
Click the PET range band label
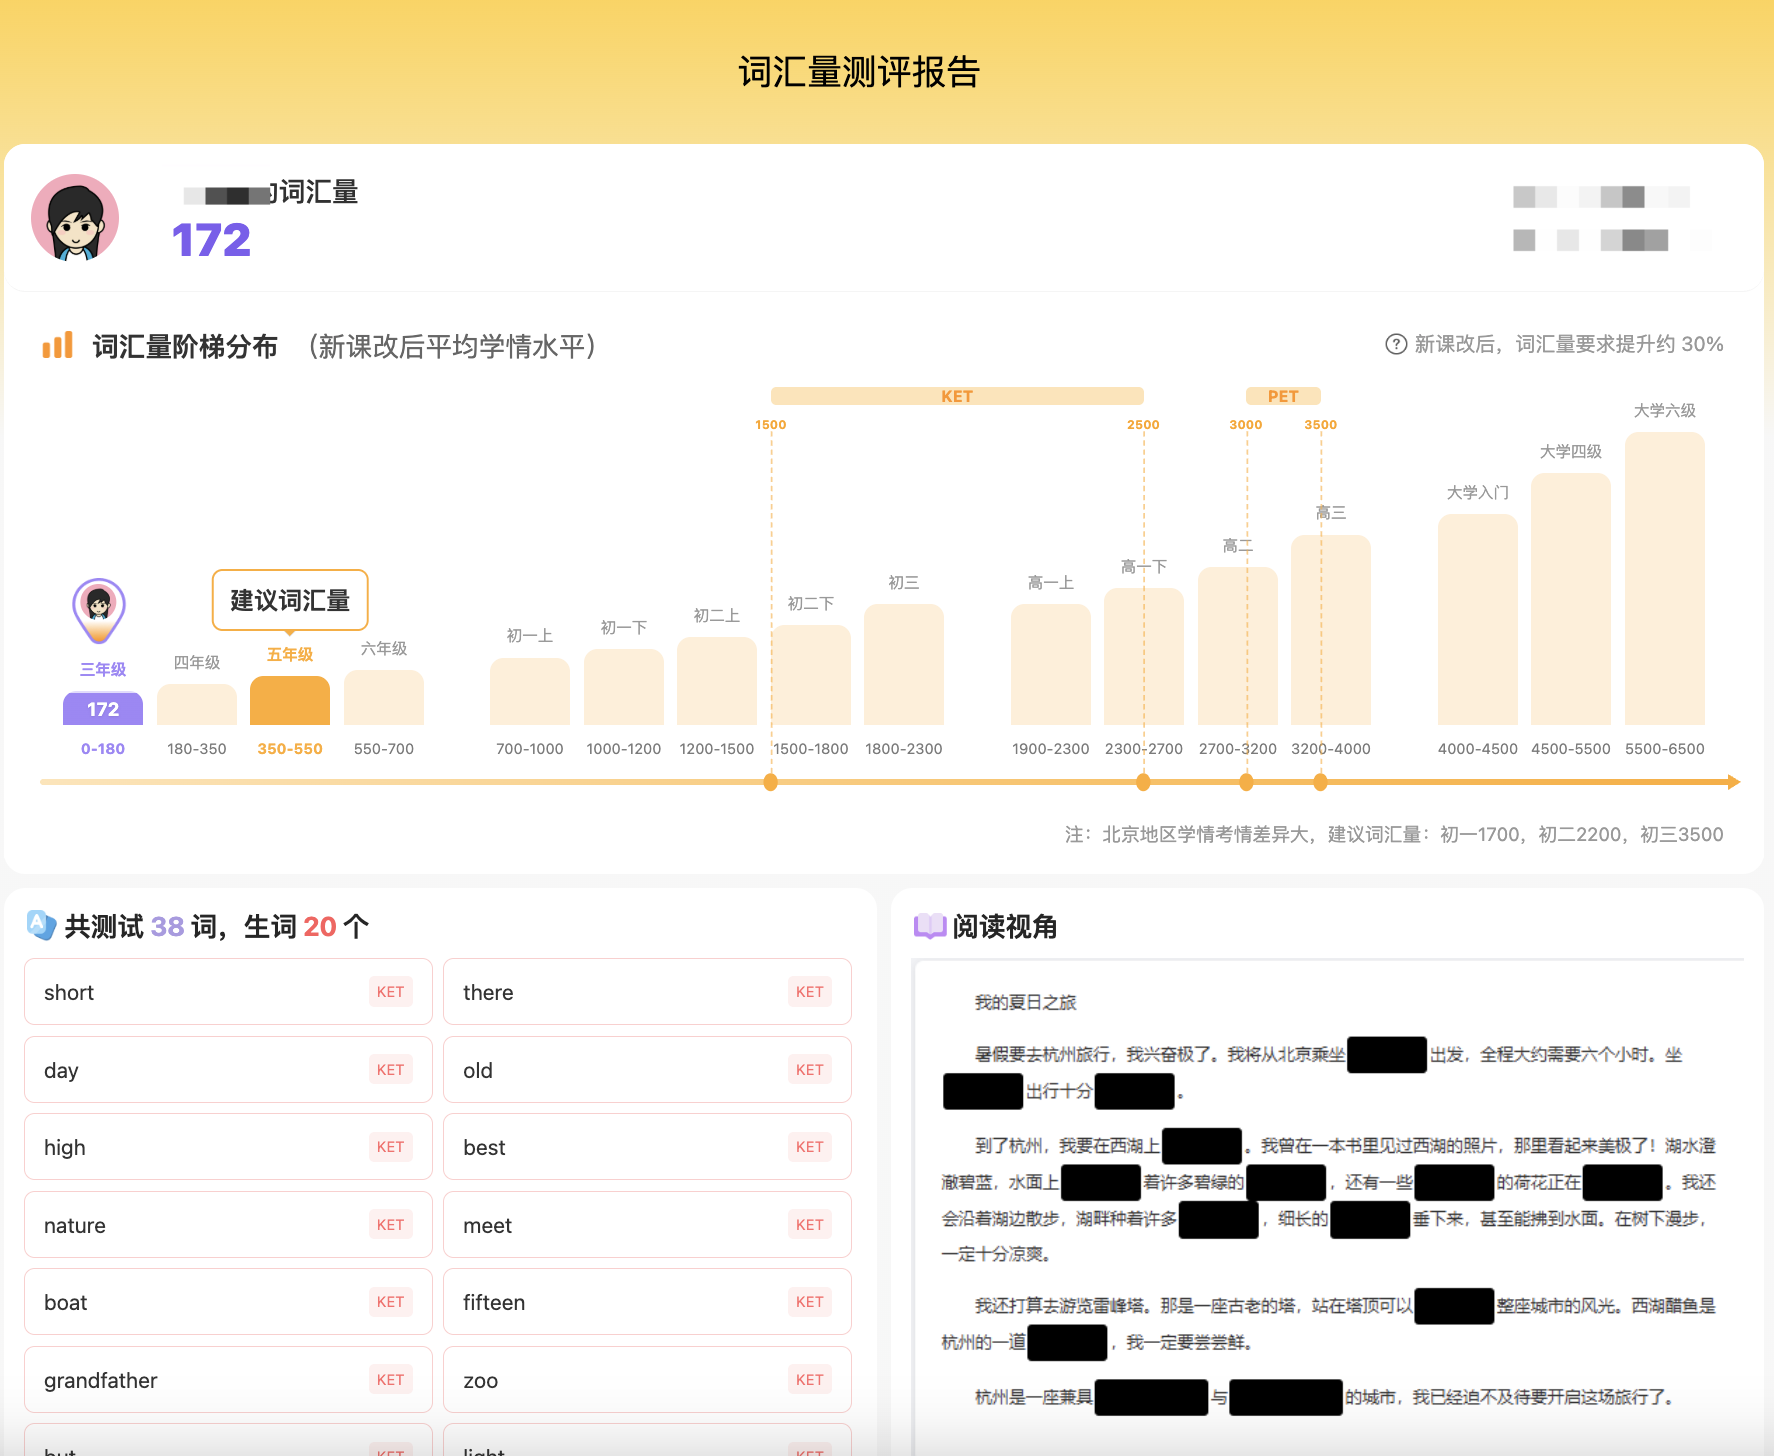point(1283,396)
